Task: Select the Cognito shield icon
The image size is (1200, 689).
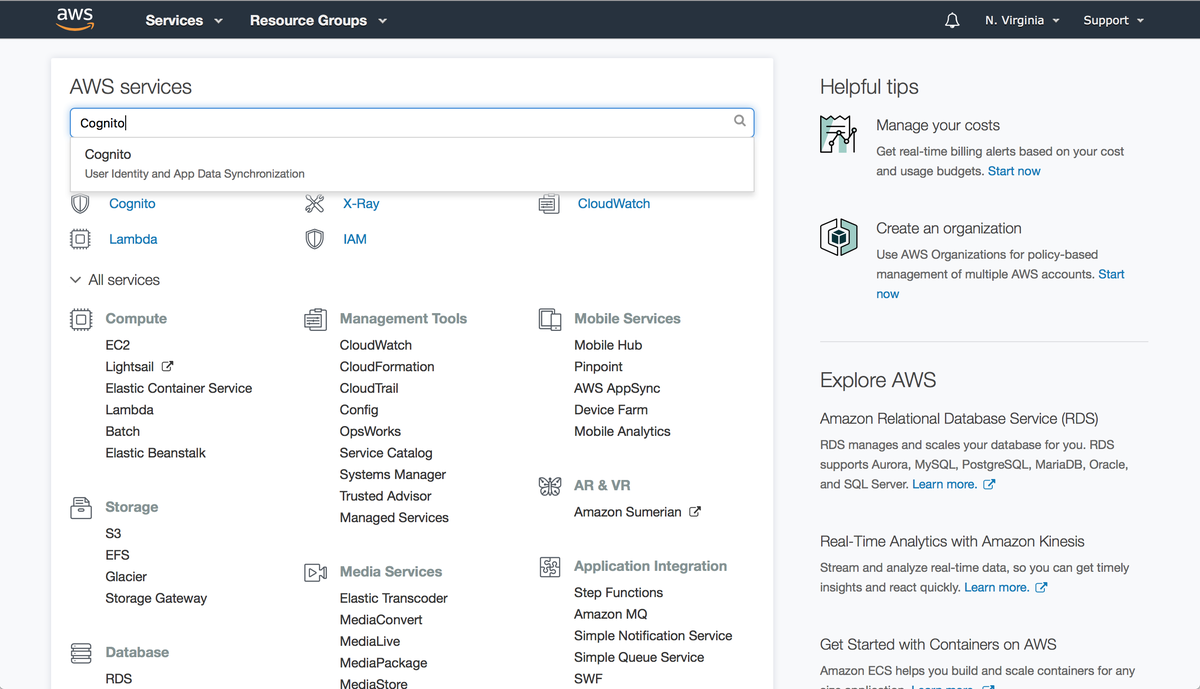Action: tap(80, 203)
